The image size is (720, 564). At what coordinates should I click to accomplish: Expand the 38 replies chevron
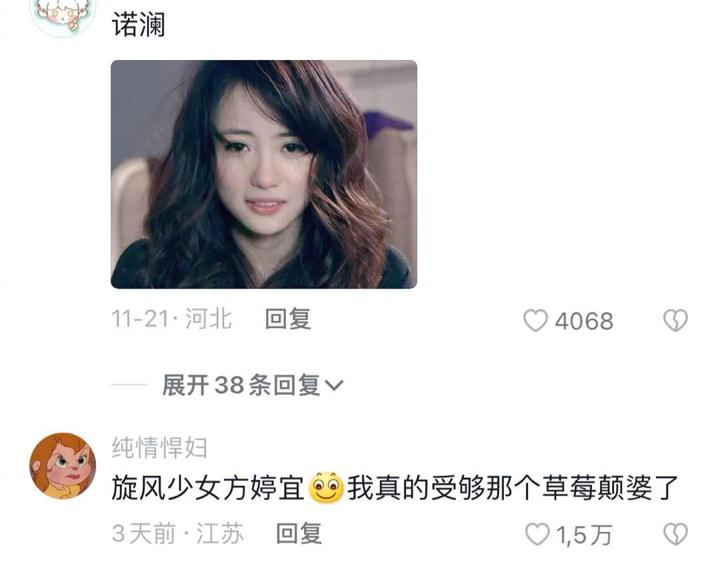[x=334, y=385]
